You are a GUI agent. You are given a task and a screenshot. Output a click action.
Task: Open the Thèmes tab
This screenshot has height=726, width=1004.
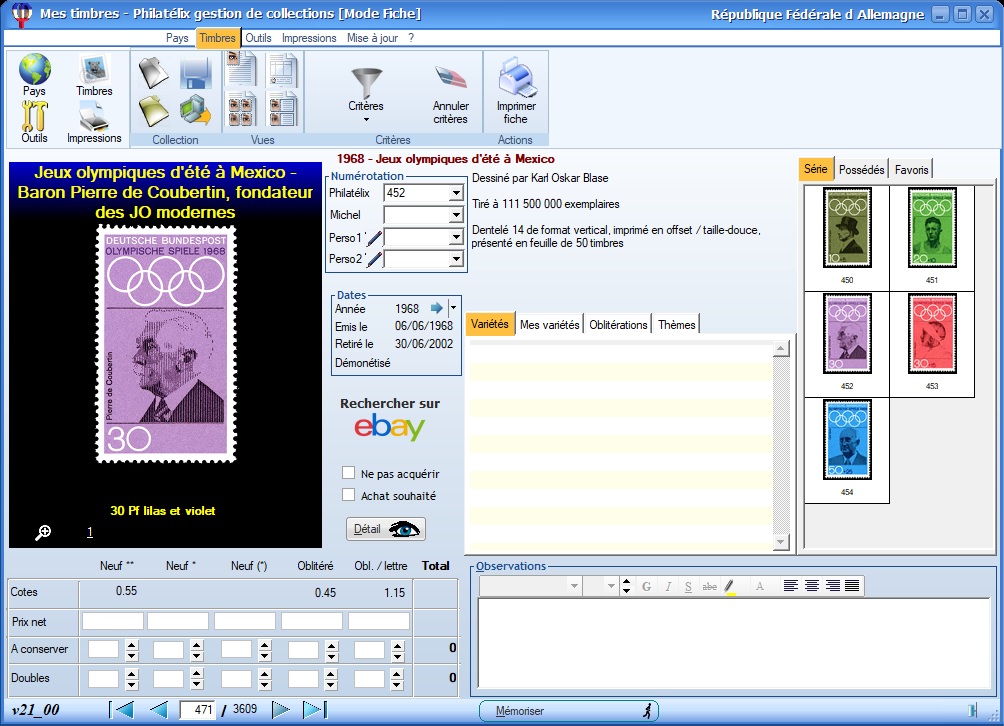click(x=676, y=325)
